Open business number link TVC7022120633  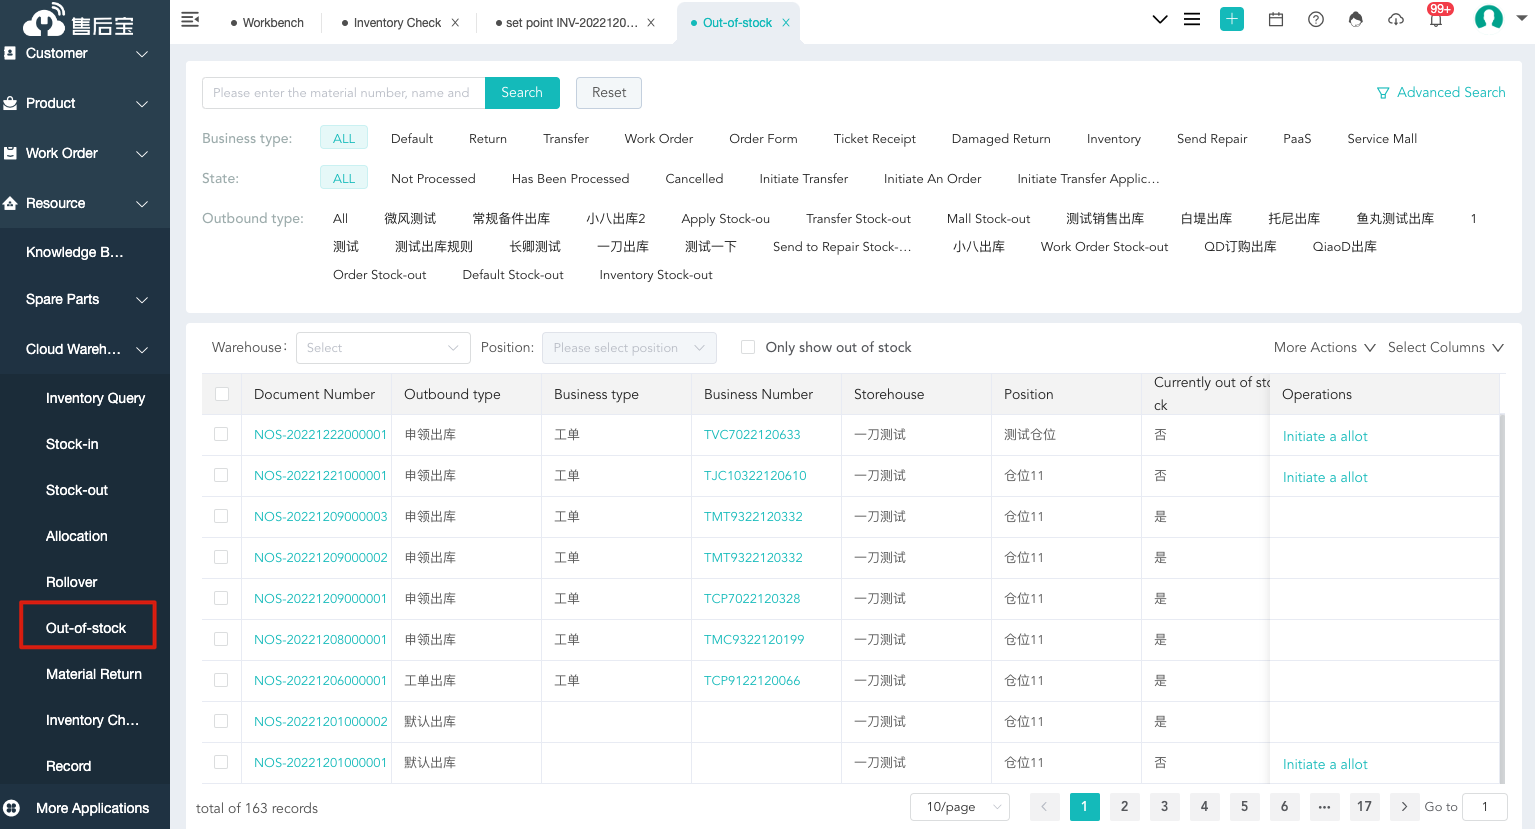click(752, 435)
